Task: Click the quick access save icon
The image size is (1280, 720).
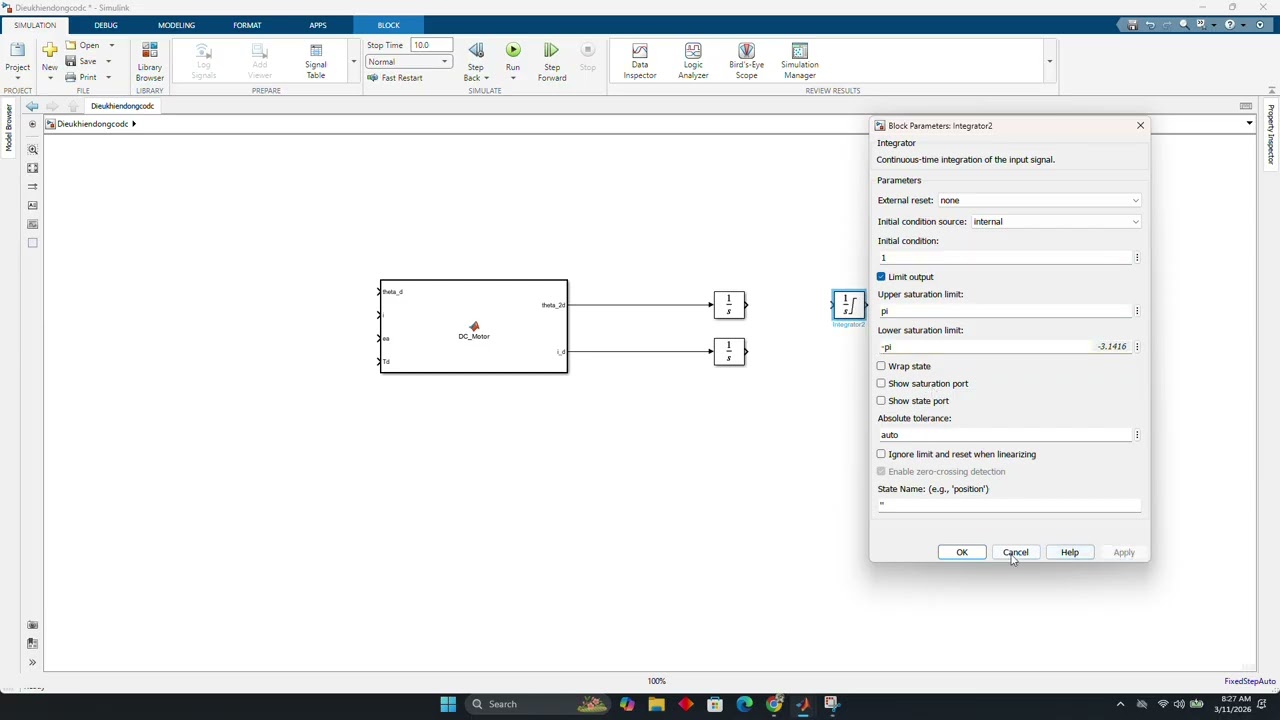Action: 1132,25
